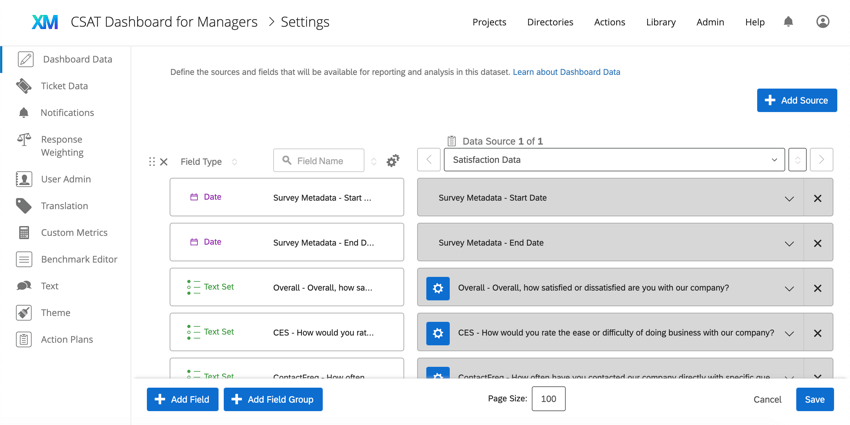The height and width of the screenshot is (425, 850).
Task: Click CSAT Dashboard for Managers breadcrumb
Action: tap(164, 22)
